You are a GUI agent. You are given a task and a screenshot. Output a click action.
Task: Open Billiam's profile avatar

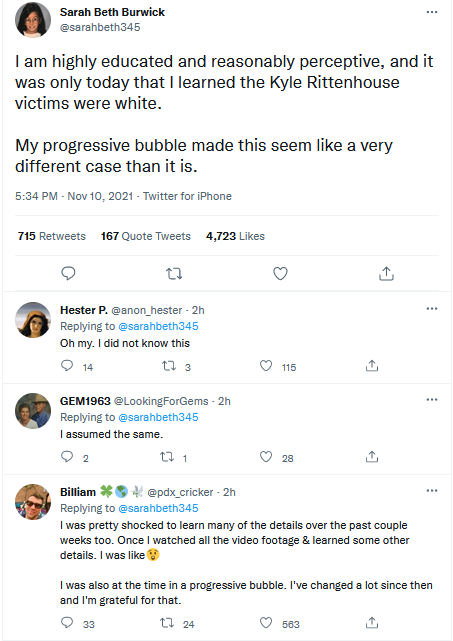coord(33,502)
